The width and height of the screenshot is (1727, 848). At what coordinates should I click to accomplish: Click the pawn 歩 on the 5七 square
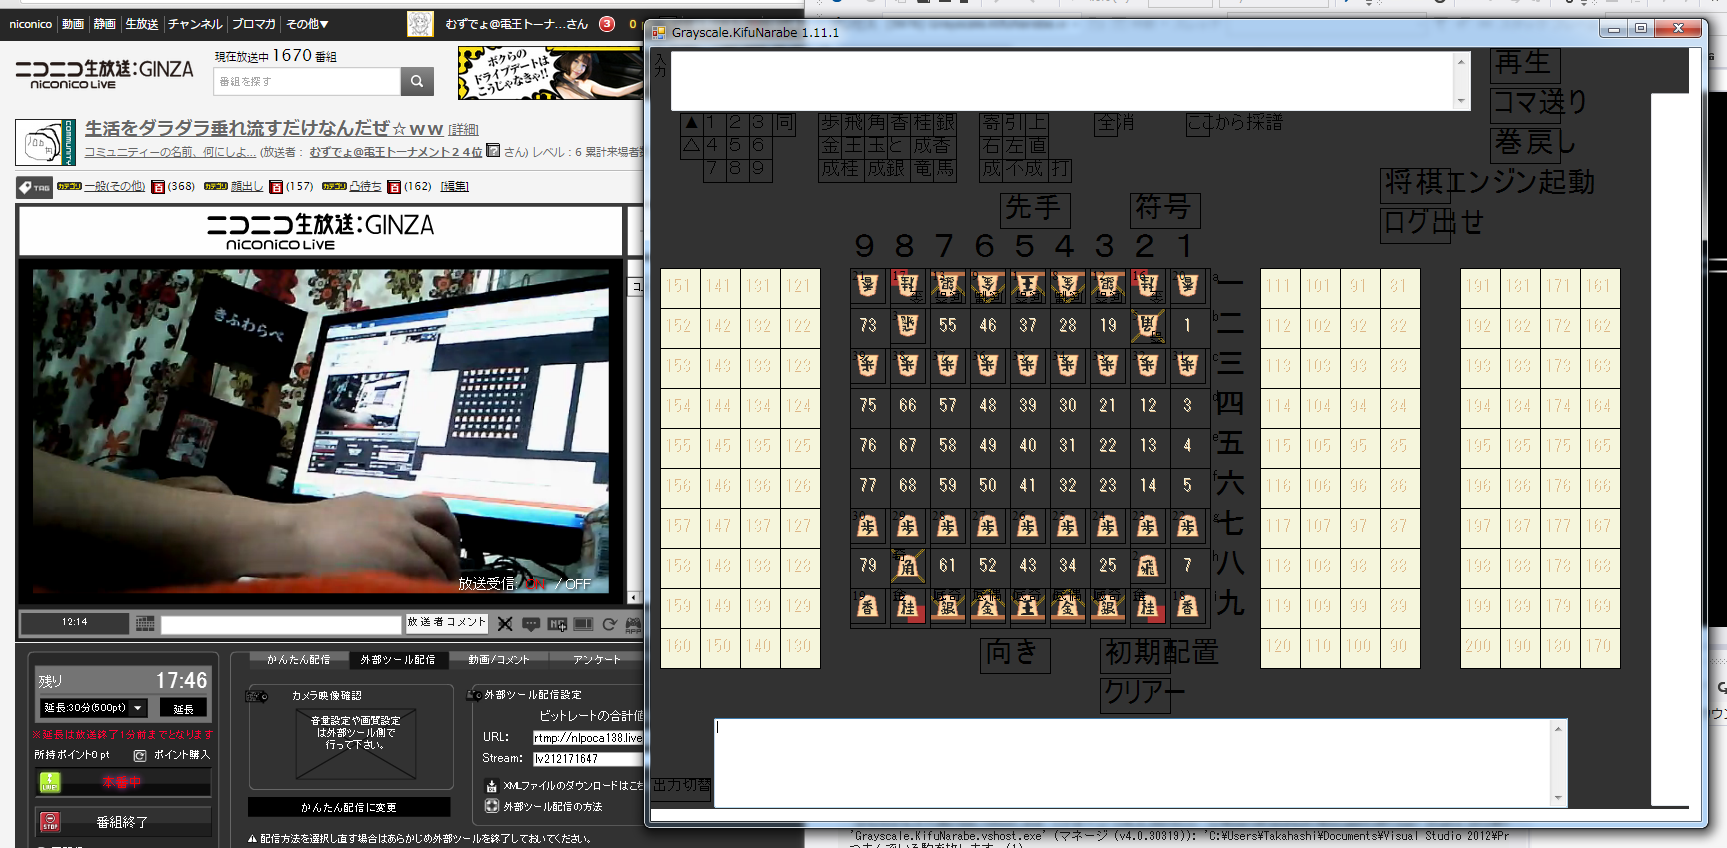point(1028,526)
